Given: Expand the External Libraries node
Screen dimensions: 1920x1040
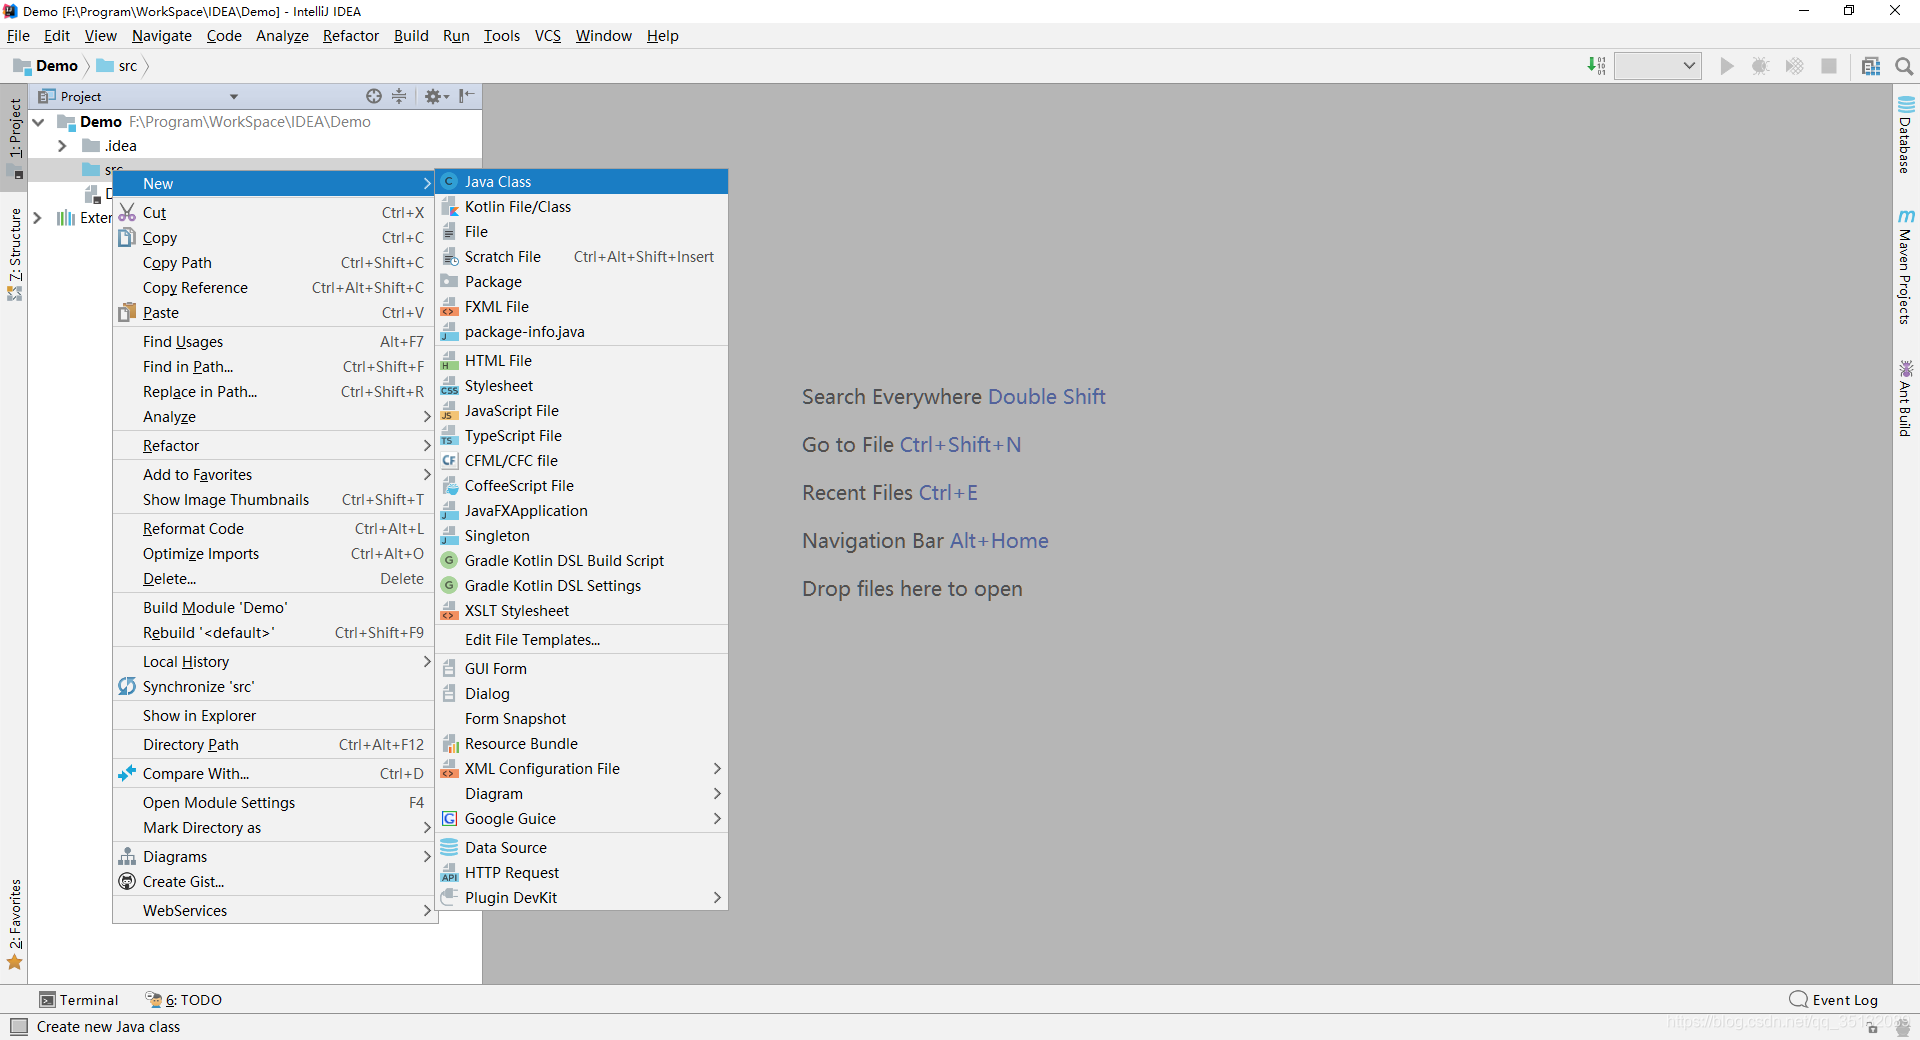Looking at the screenshot, I should [x=39, y=218].
